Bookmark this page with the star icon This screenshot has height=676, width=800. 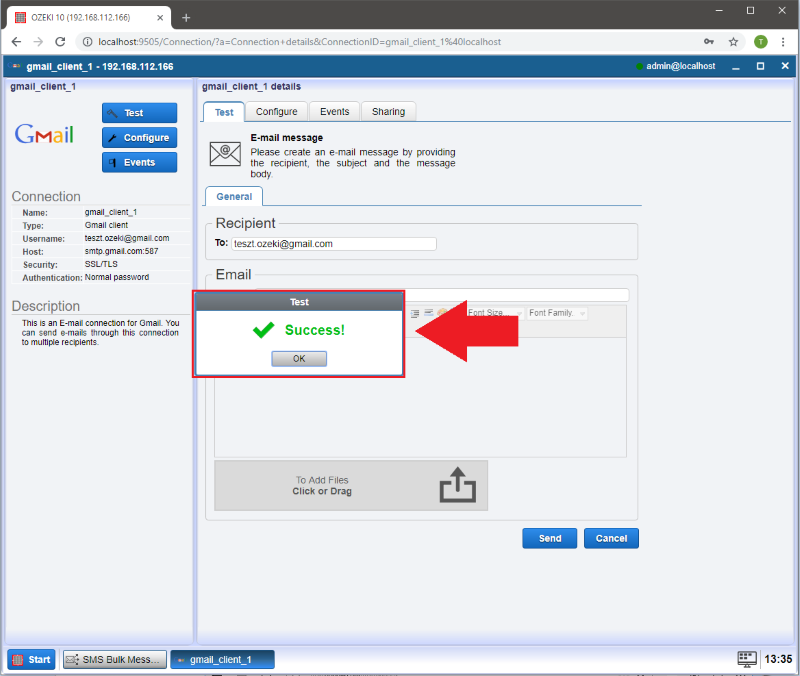tap(733, 42)
